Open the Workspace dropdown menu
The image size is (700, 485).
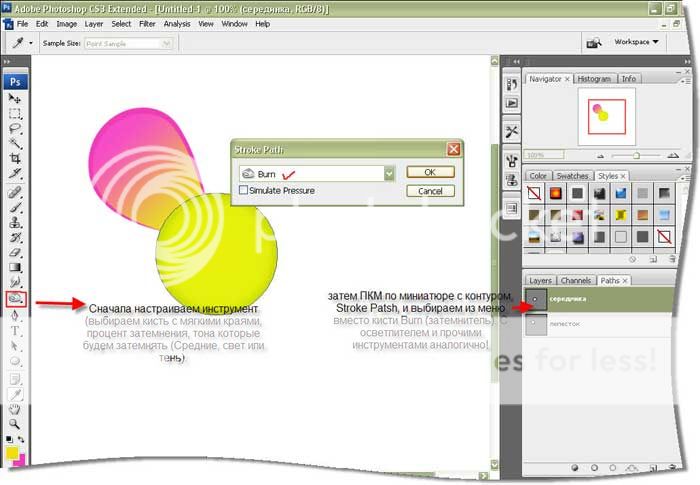(637, 43)
